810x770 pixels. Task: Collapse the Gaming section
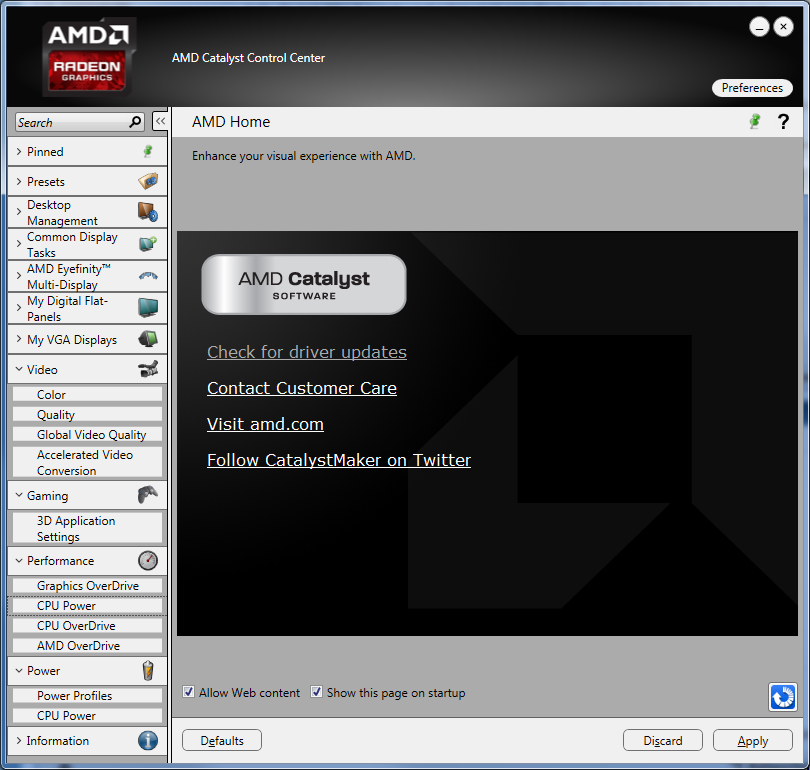19,495
